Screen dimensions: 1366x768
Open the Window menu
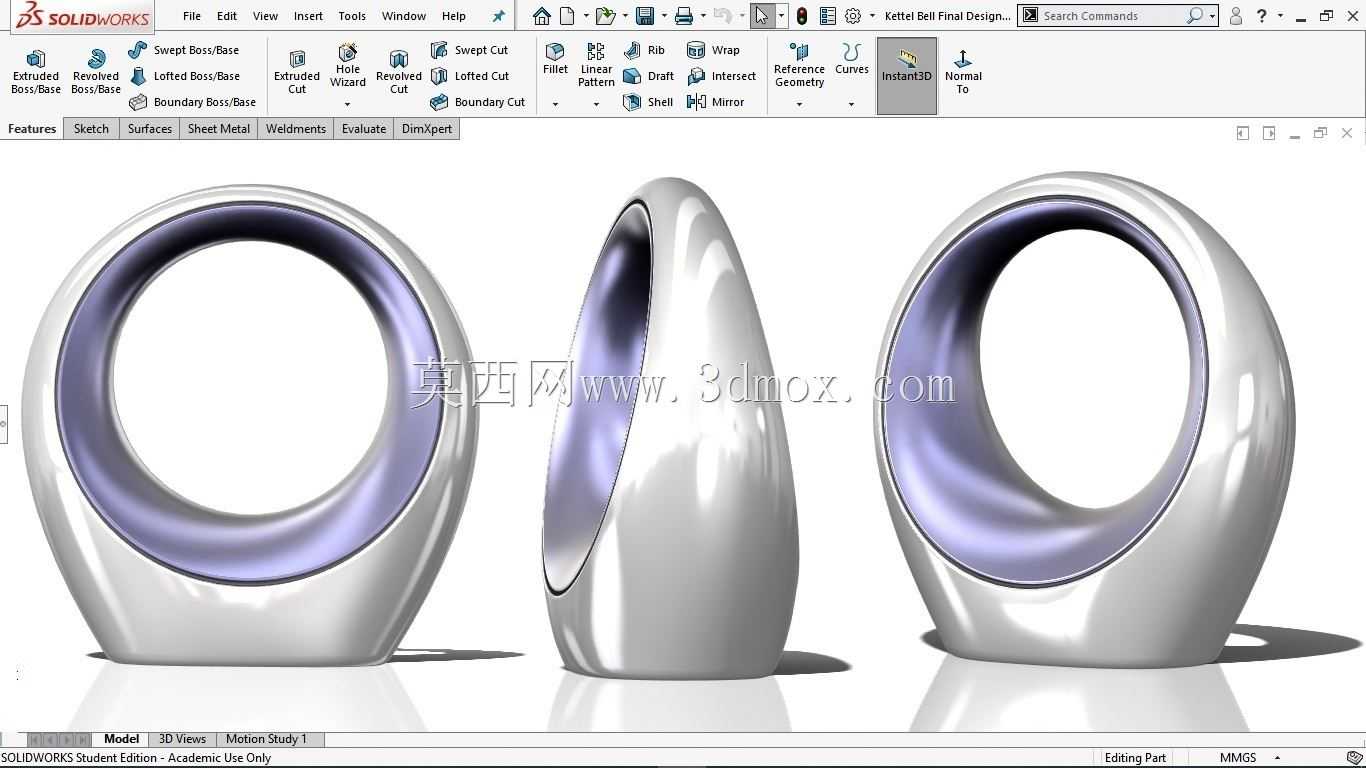pos(404,16)
